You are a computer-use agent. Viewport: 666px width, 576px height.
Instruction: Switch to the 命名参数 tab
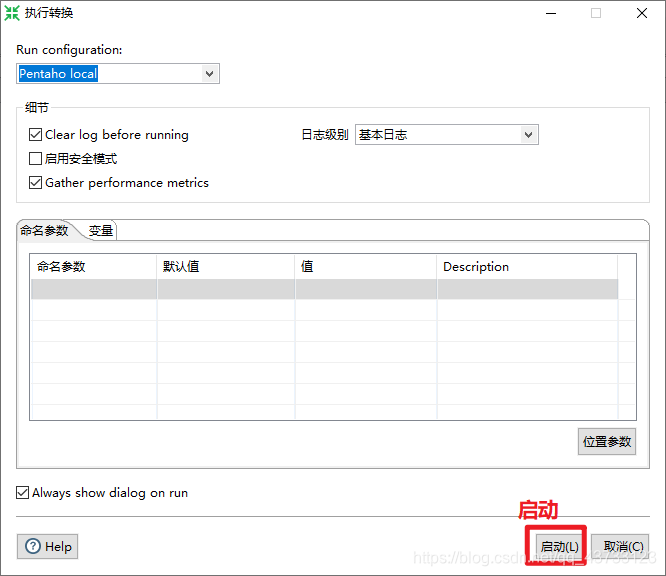tap(44, 231)
